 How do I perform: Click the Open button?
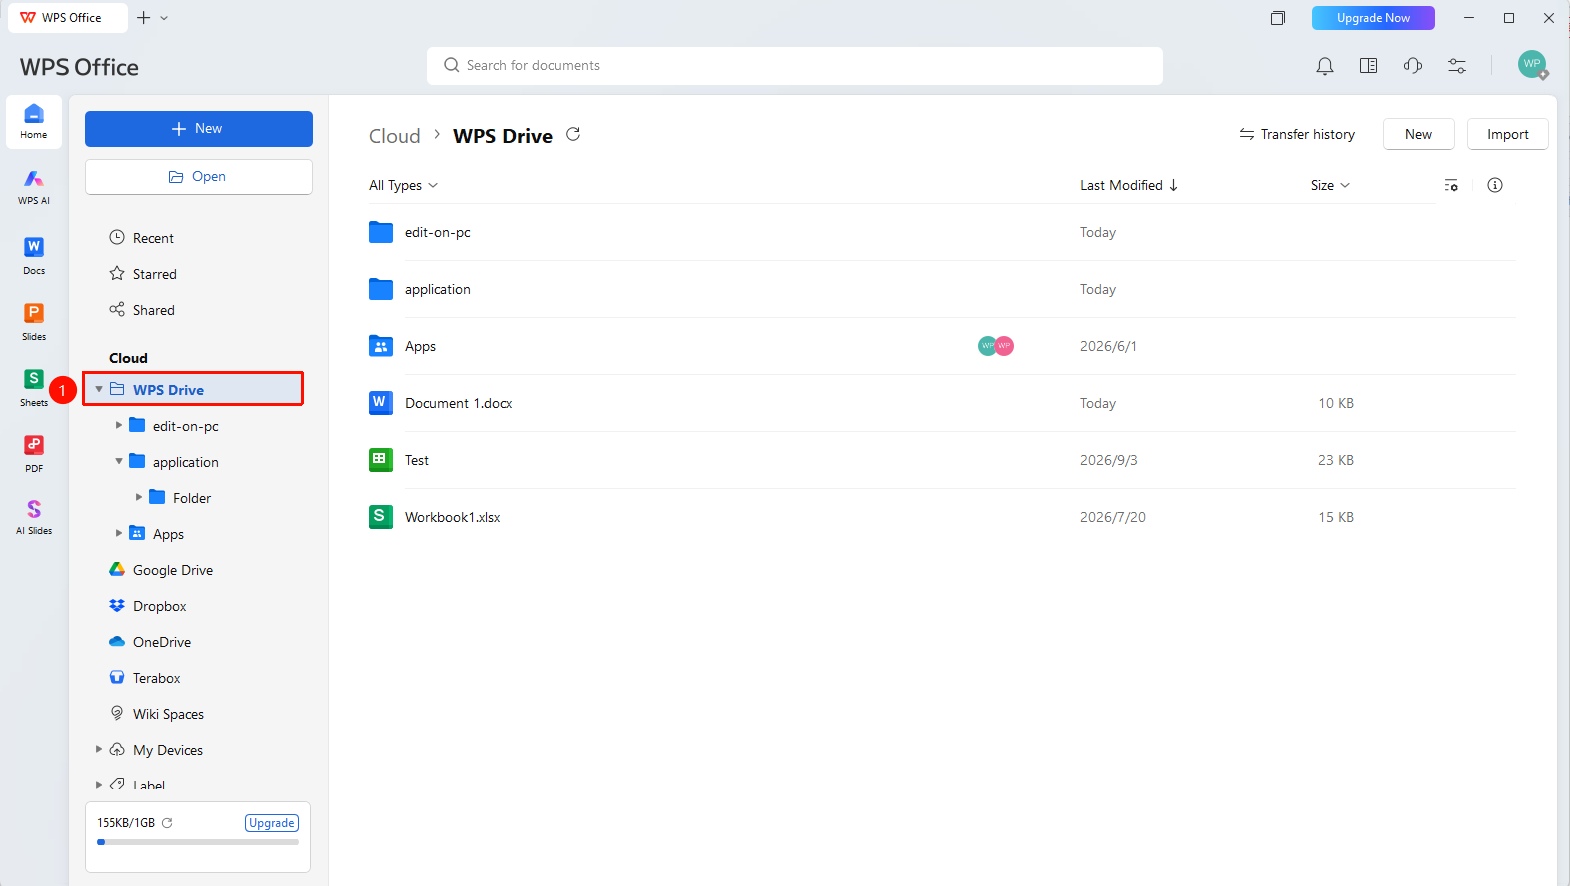pos(199,177)
